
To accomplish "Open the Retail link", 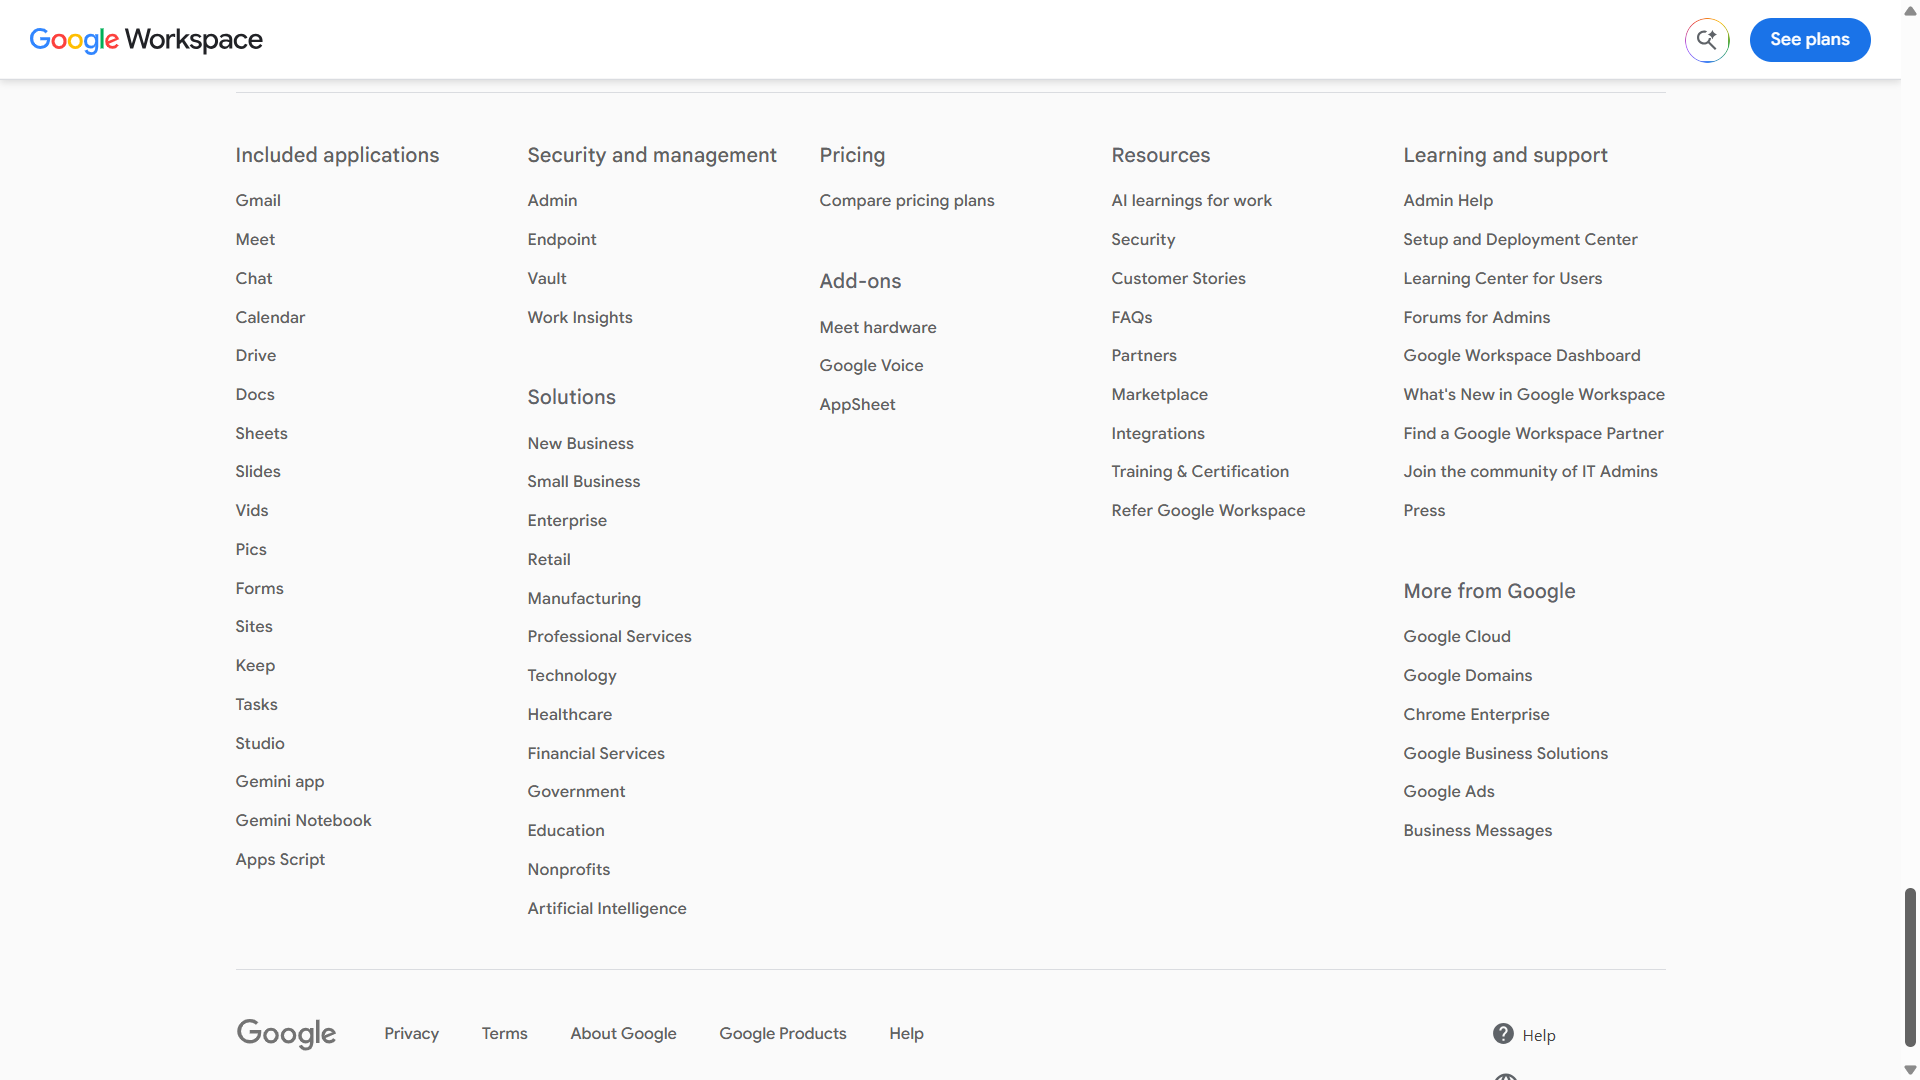I will click(549, 560).
